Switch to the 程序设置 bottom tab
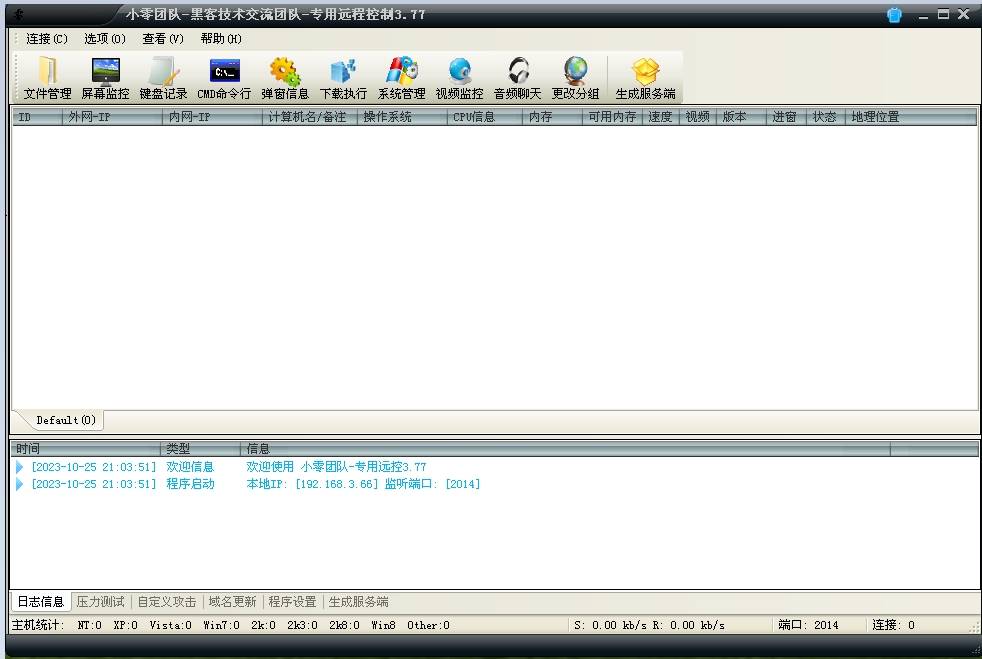Screen dimensions: 982x659 [x=292, y=602]
